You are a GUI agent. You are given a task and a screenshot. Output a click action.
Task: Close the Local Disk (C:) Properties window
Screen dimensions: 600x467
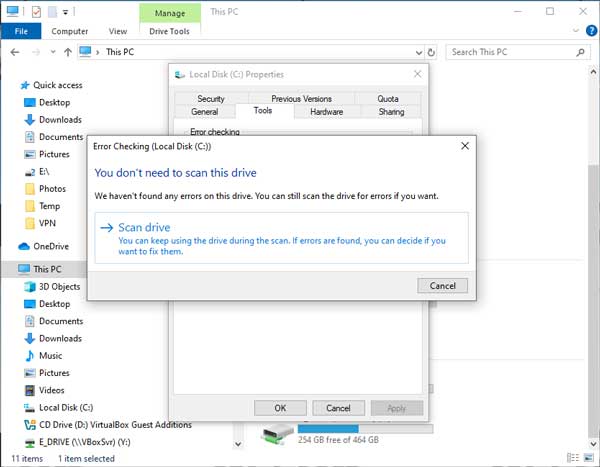(417, 74)
